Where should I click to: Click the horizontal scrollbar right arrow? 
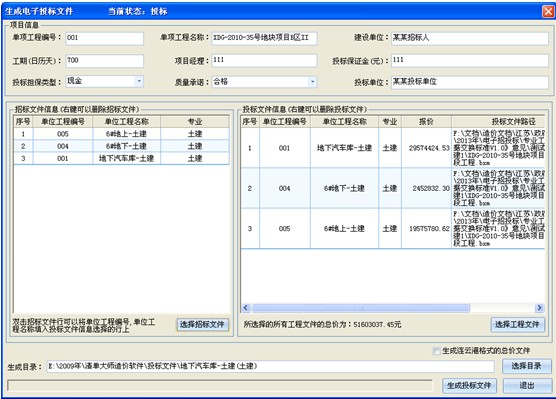[x=539, y=307]
